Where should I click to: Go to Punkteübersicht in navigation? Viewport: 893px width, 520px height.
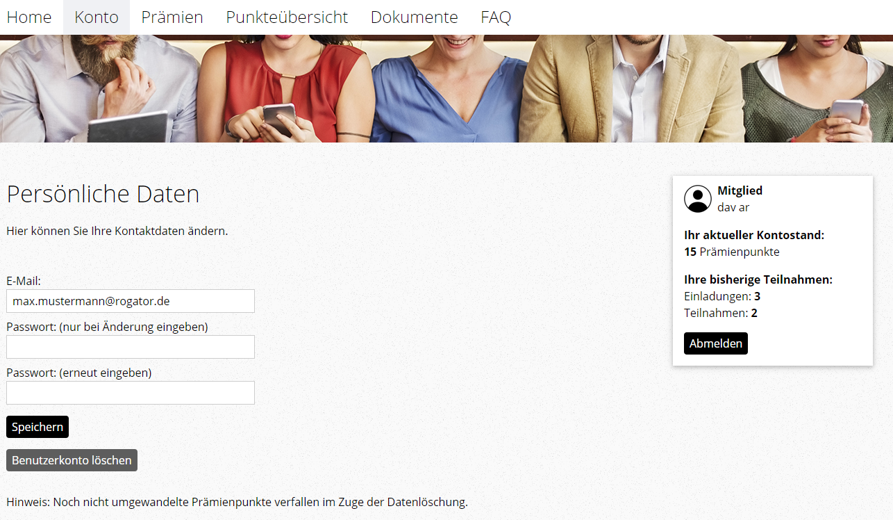coord(287,17)
